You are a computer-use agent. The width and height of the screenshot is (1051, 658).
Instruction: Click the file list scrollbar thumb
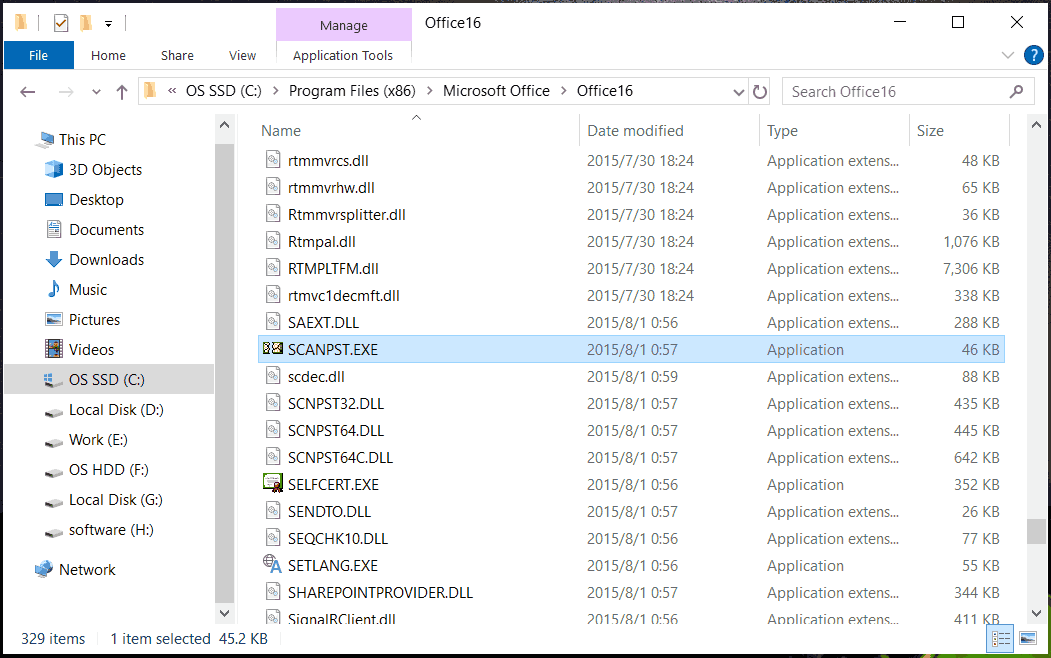(x=1036, y=531)
